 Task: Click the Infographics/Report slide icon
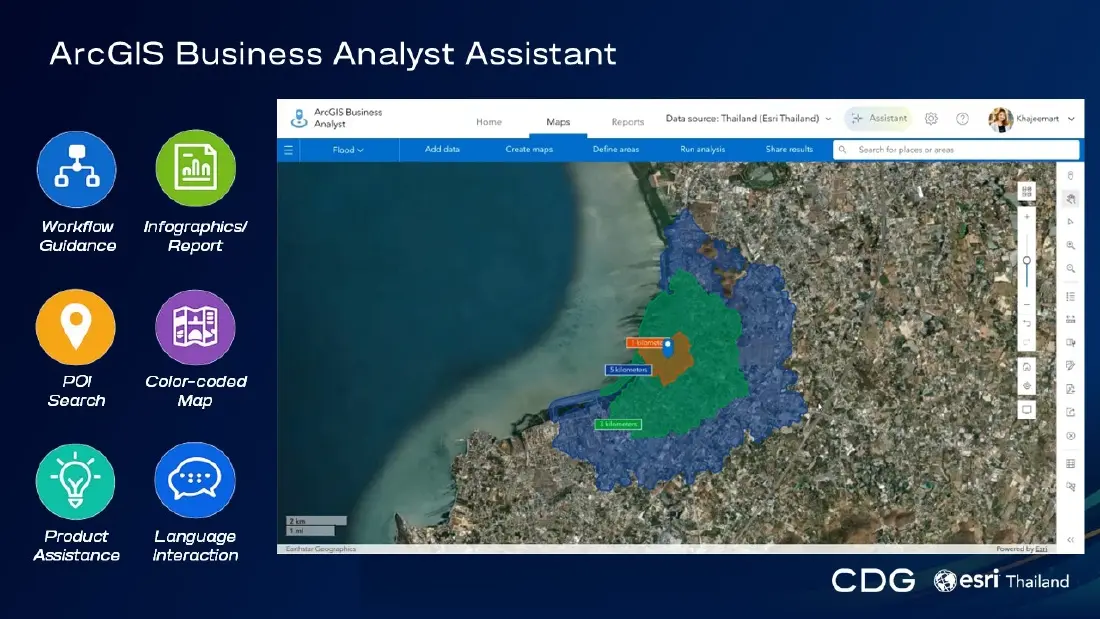(196, 168)
